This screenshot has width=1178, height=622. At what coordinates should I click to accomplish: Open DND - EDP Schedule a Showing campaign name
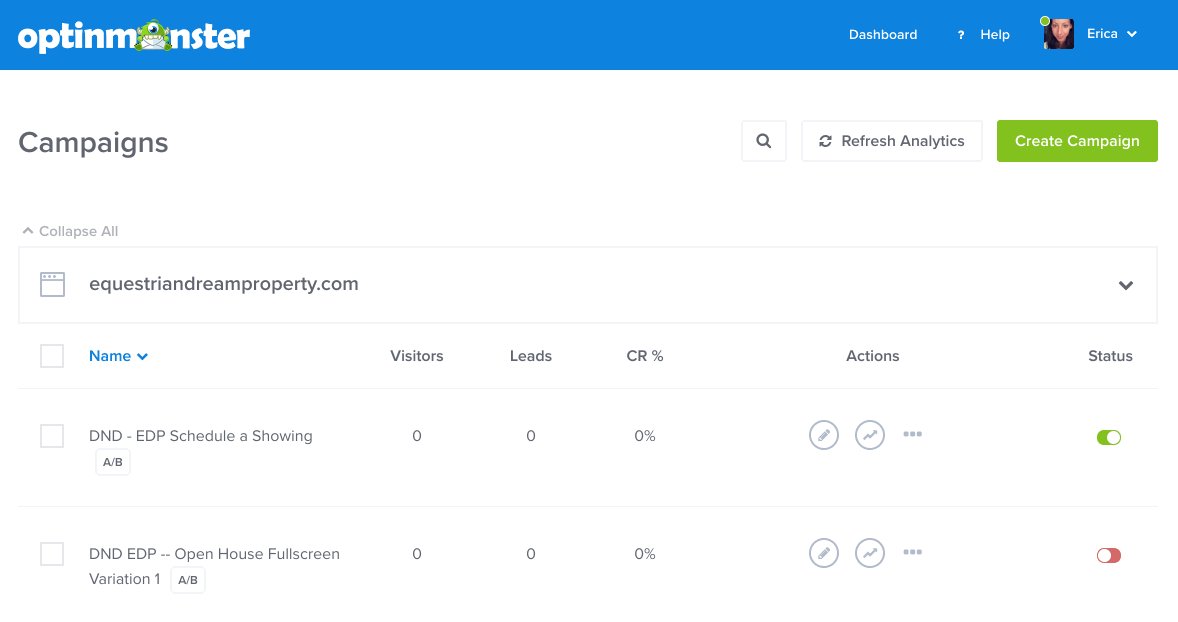pyautogui.click(x=201, y=436)
